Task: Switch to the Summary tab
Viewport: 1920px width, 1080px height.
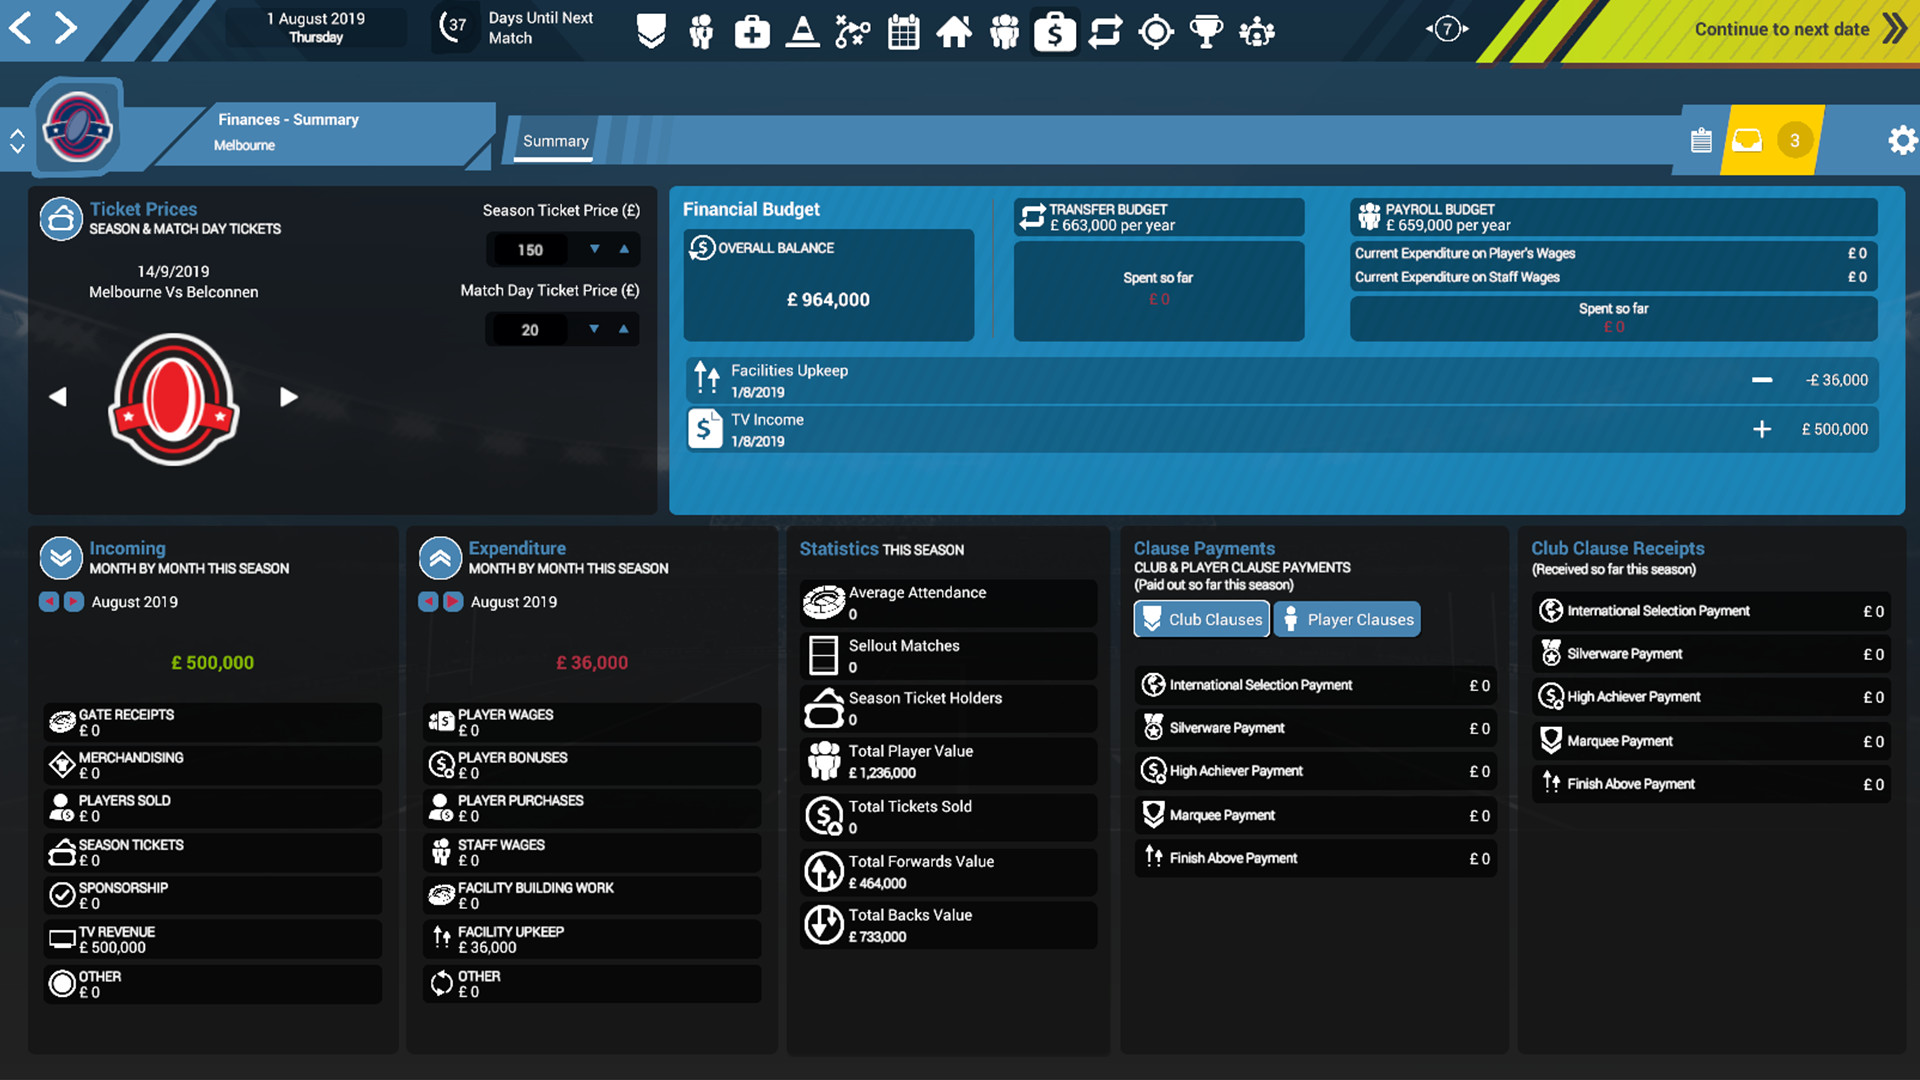Action: (x=554, y=140)
